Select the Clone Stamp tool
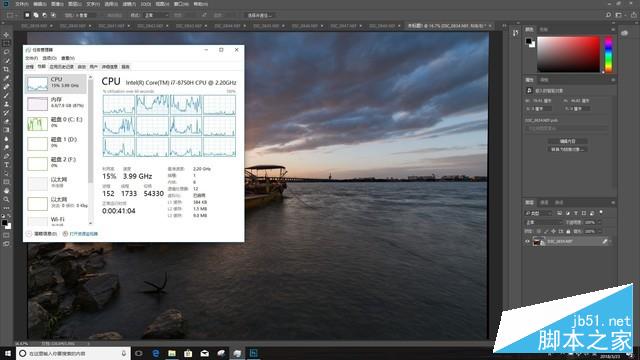This screenshot has width=640, height=360. [6, 104]
